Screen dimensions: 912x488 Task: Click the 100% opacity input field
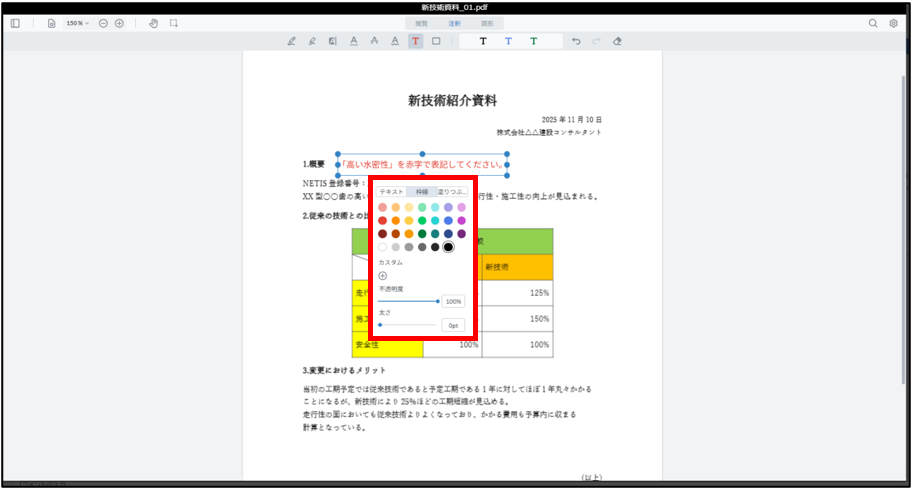tap(453, 301)
